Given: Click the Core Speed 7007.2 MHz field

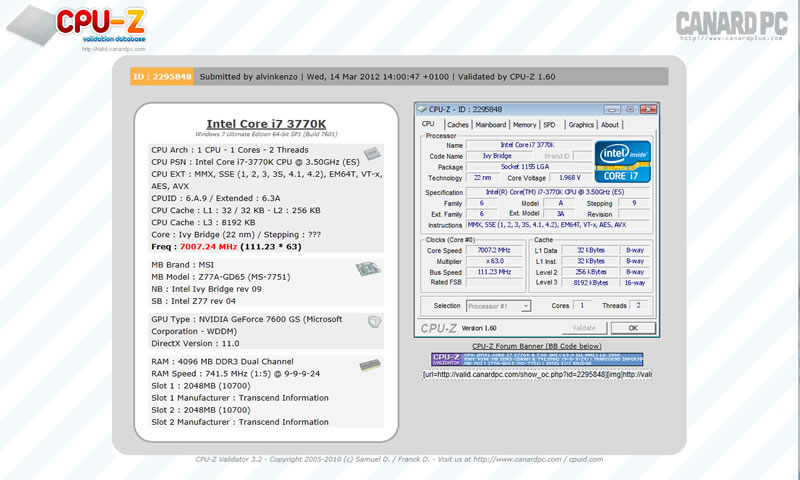Looking at the screenshot, I should [493, 250].
